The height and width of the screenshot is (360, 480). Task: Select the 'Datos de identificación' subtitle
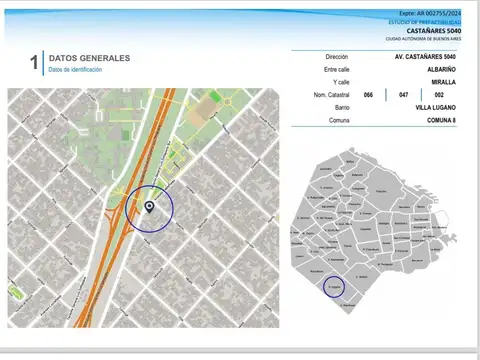pos(75,69)
